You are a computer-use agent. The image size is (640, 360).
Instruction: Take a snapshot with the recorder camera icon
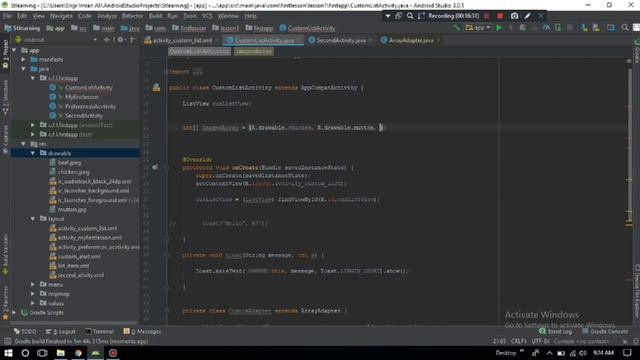pos(514,16)
